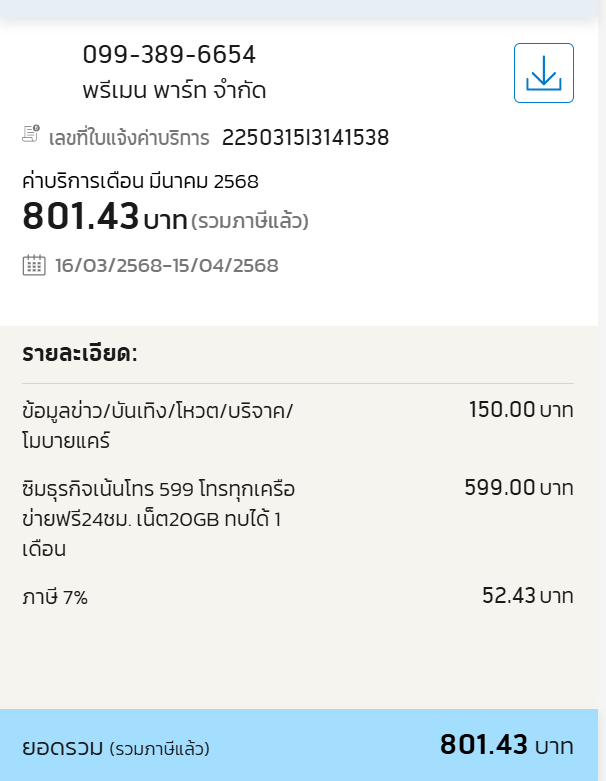Viewport: 606px width, 781px height.
Task: Click the รายละเอียด section header
Action: [x=80, y=354]
